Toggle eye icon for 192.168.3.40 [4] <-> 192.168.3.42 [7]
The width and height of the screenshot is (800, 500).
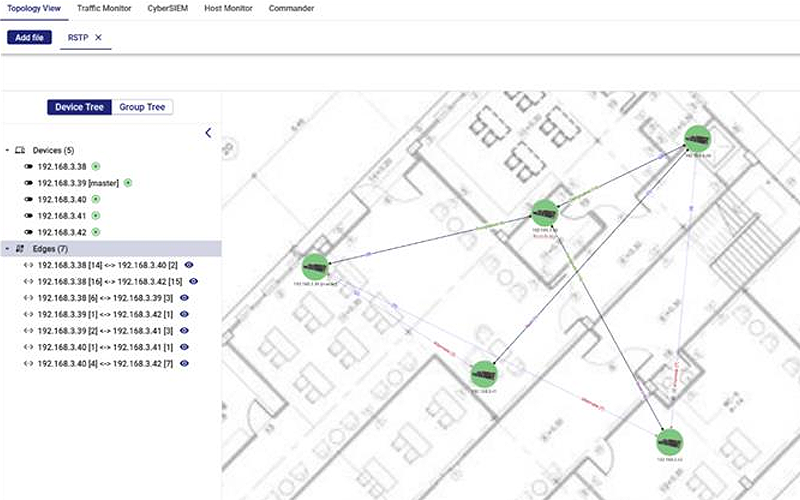(184, 363)
